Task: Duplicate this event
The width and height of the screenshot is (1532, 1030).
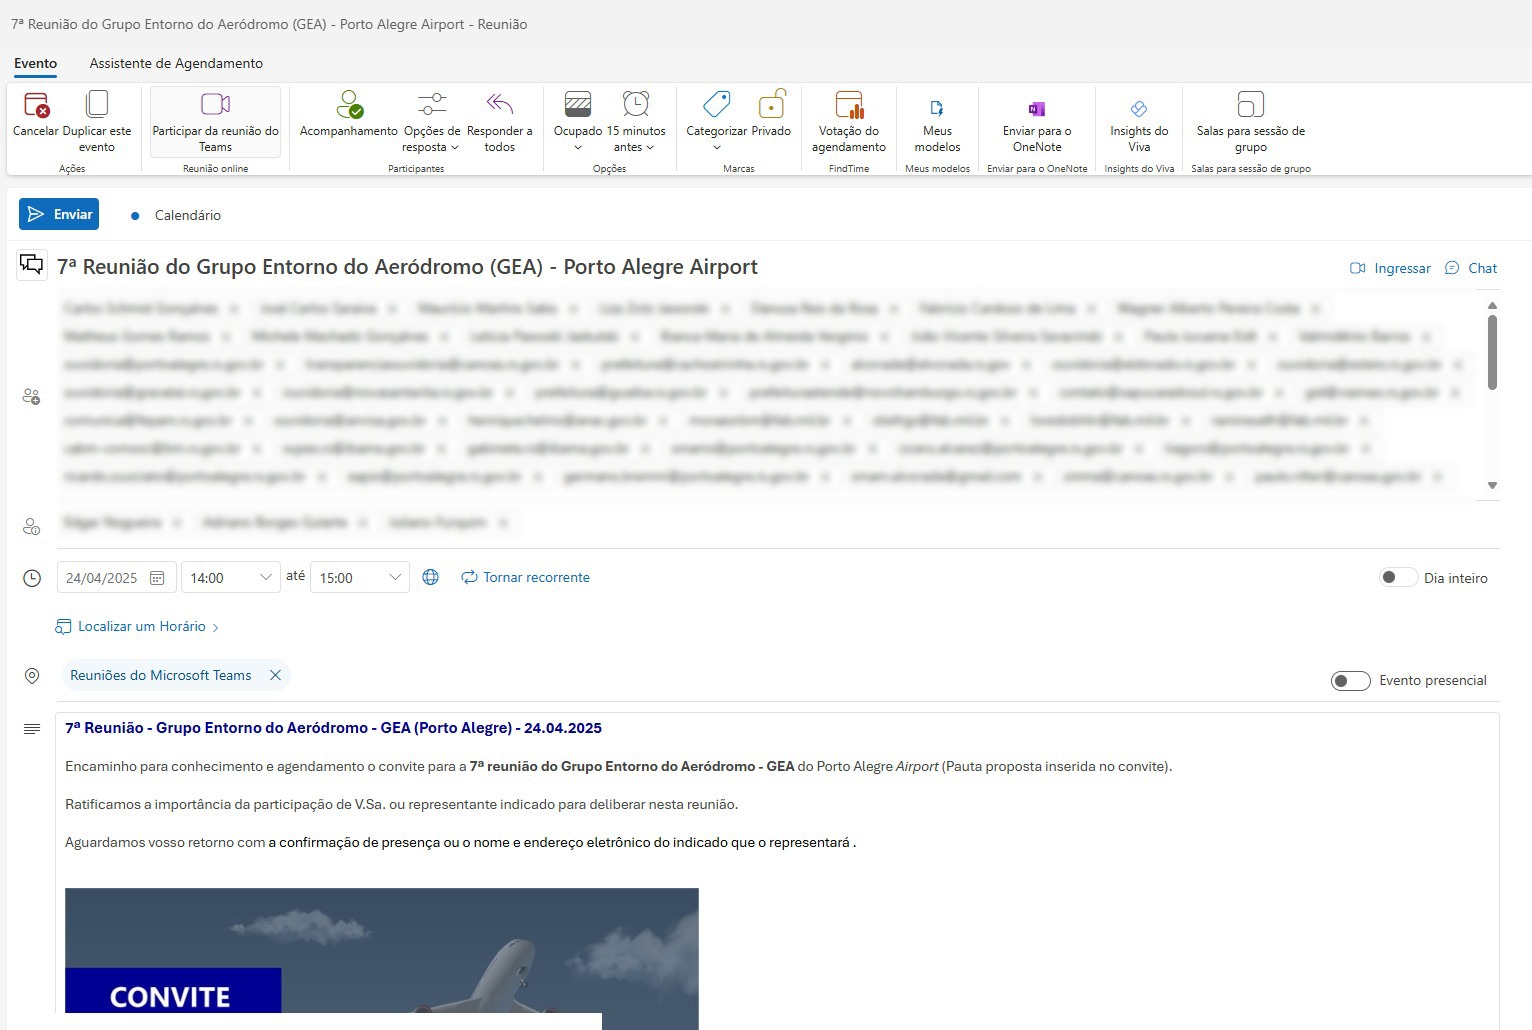Action: coord(97,121)
